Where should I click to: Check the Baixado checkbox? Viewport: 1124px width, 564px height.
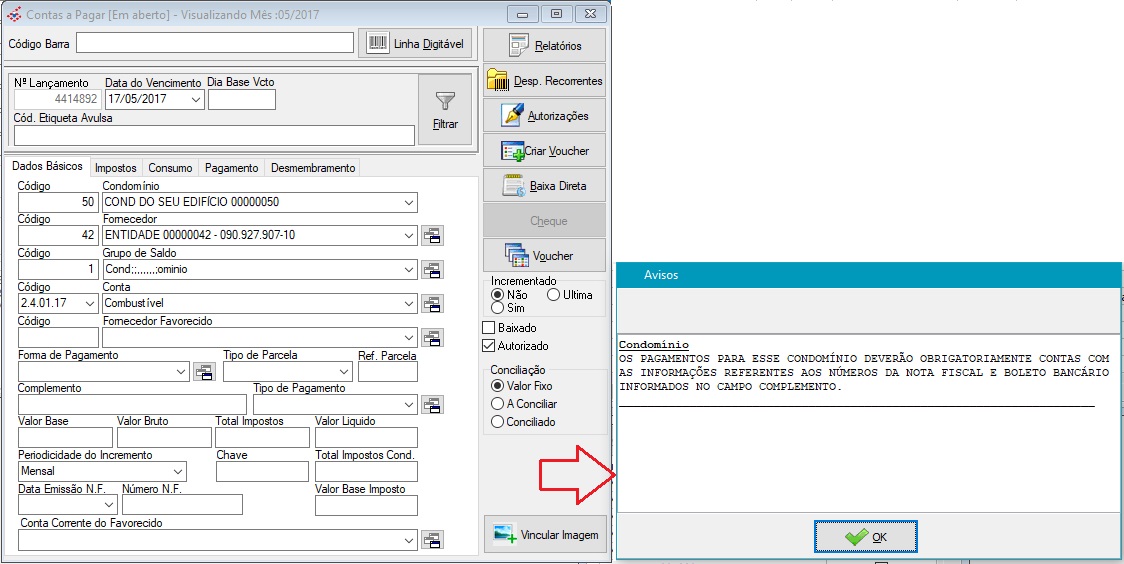point(489,328)
